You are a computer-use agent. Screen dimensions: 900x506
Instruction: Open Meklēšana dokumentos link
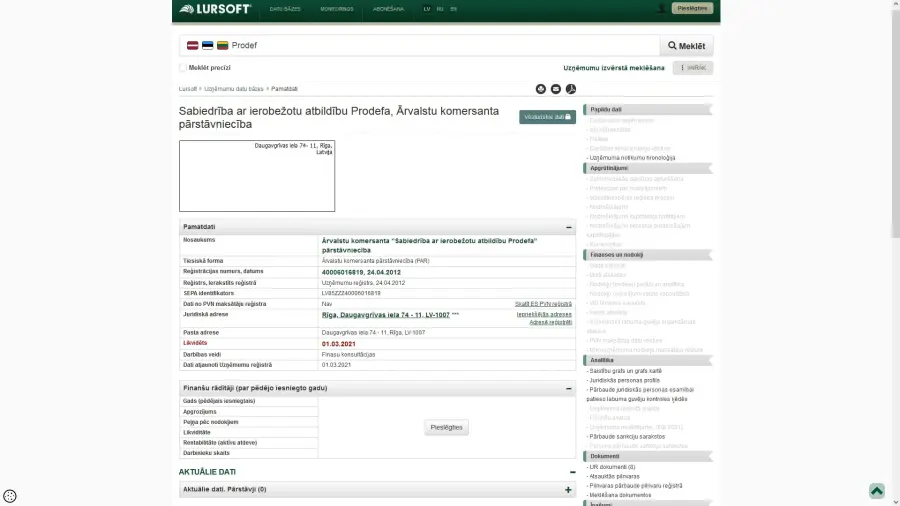620,495
